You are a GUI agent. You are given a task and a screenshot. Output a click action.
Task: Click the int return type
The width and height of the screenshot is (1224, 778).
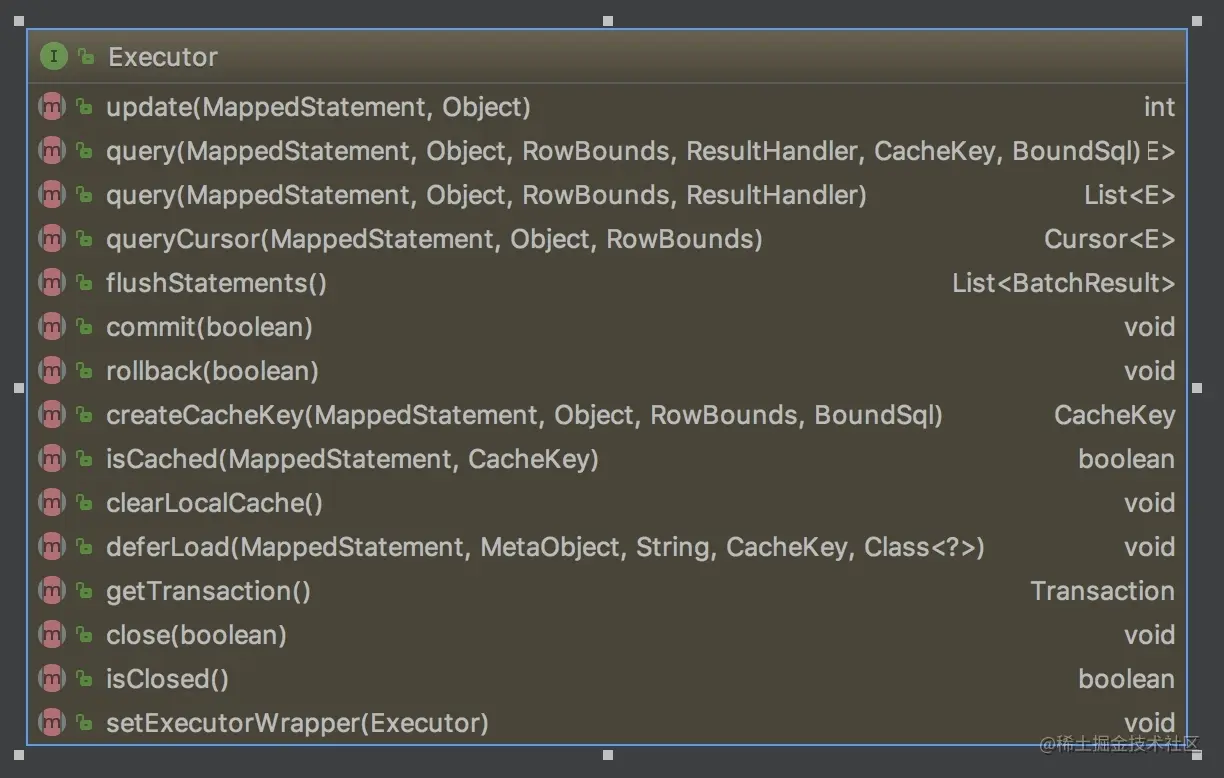pyautogui.click(x=1160, y=107)
